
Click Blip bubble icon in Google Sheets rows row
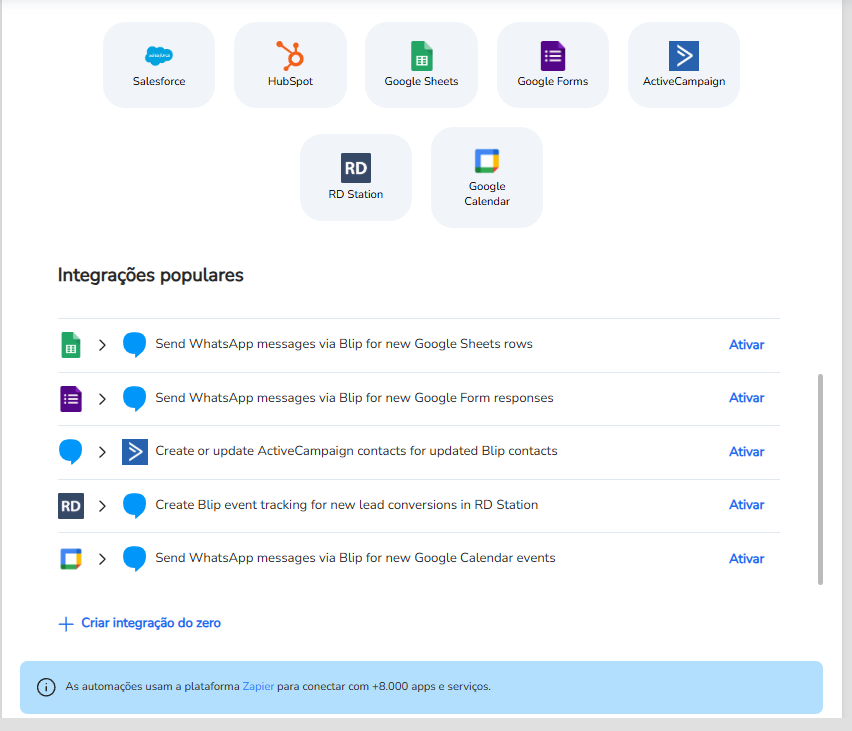pyautogui.click(x=134, y=345)
